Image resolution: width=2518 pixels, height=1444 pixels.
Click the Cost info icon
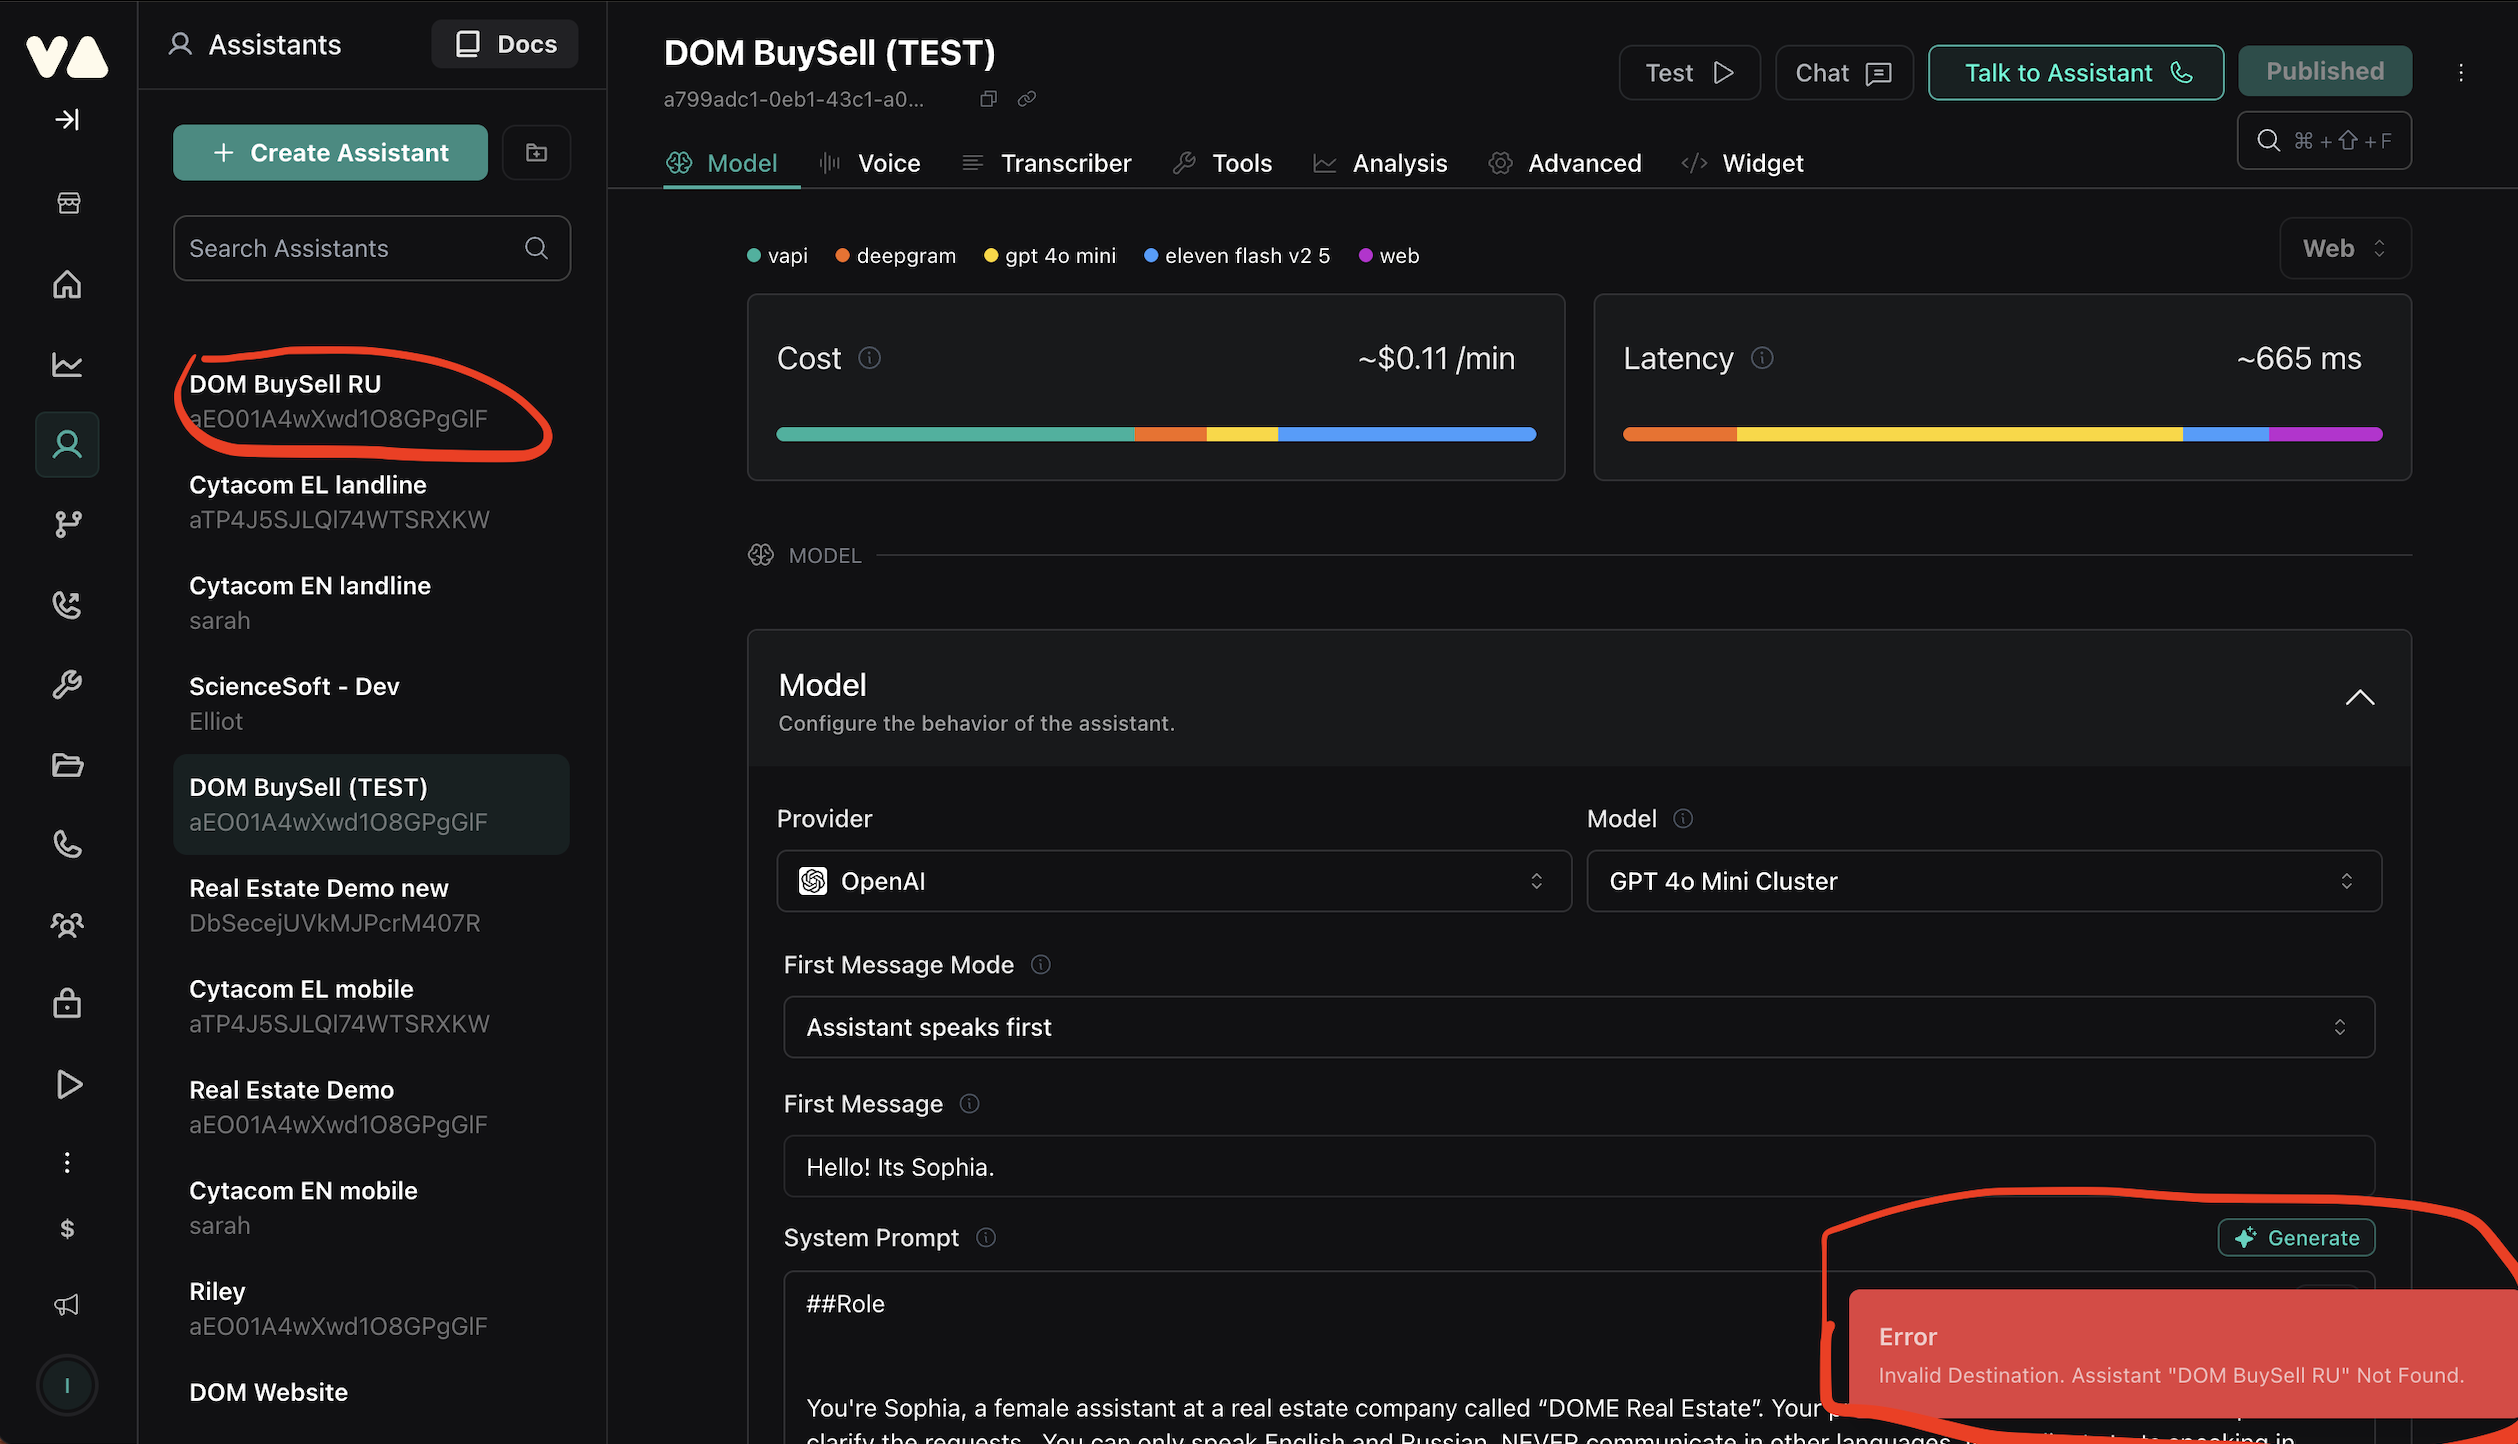point(869,358)
